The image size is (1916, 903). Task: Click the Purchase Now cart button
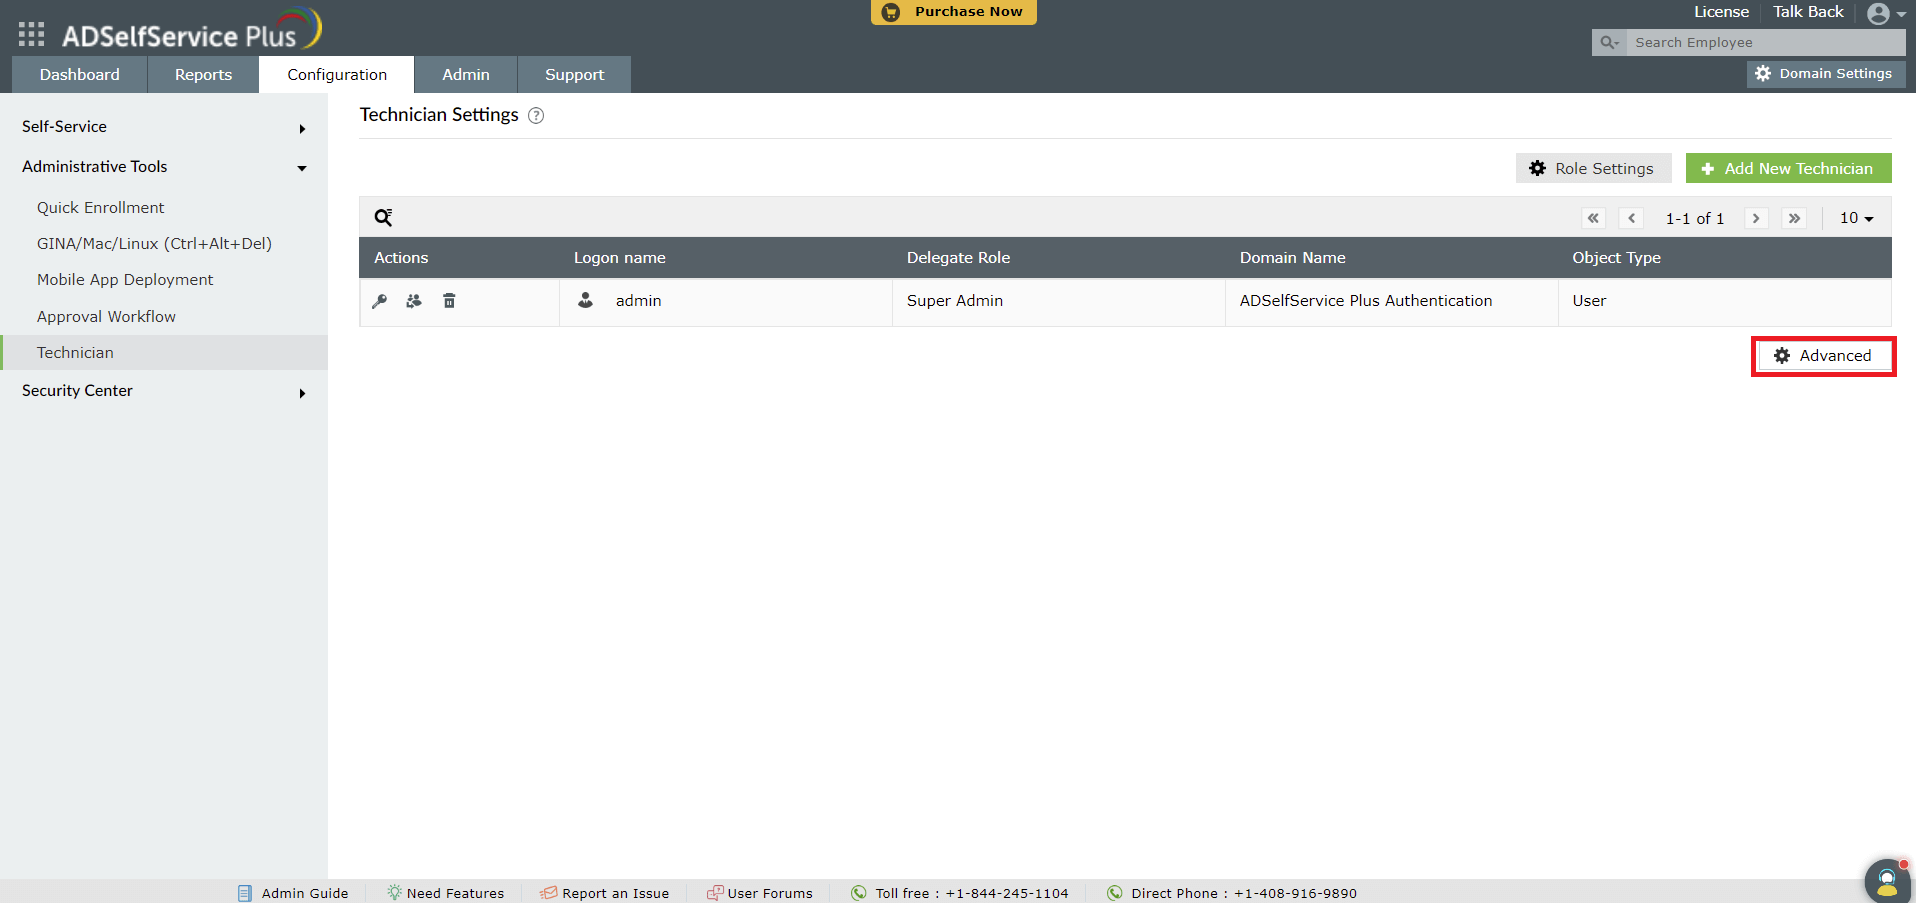[954, 12]
